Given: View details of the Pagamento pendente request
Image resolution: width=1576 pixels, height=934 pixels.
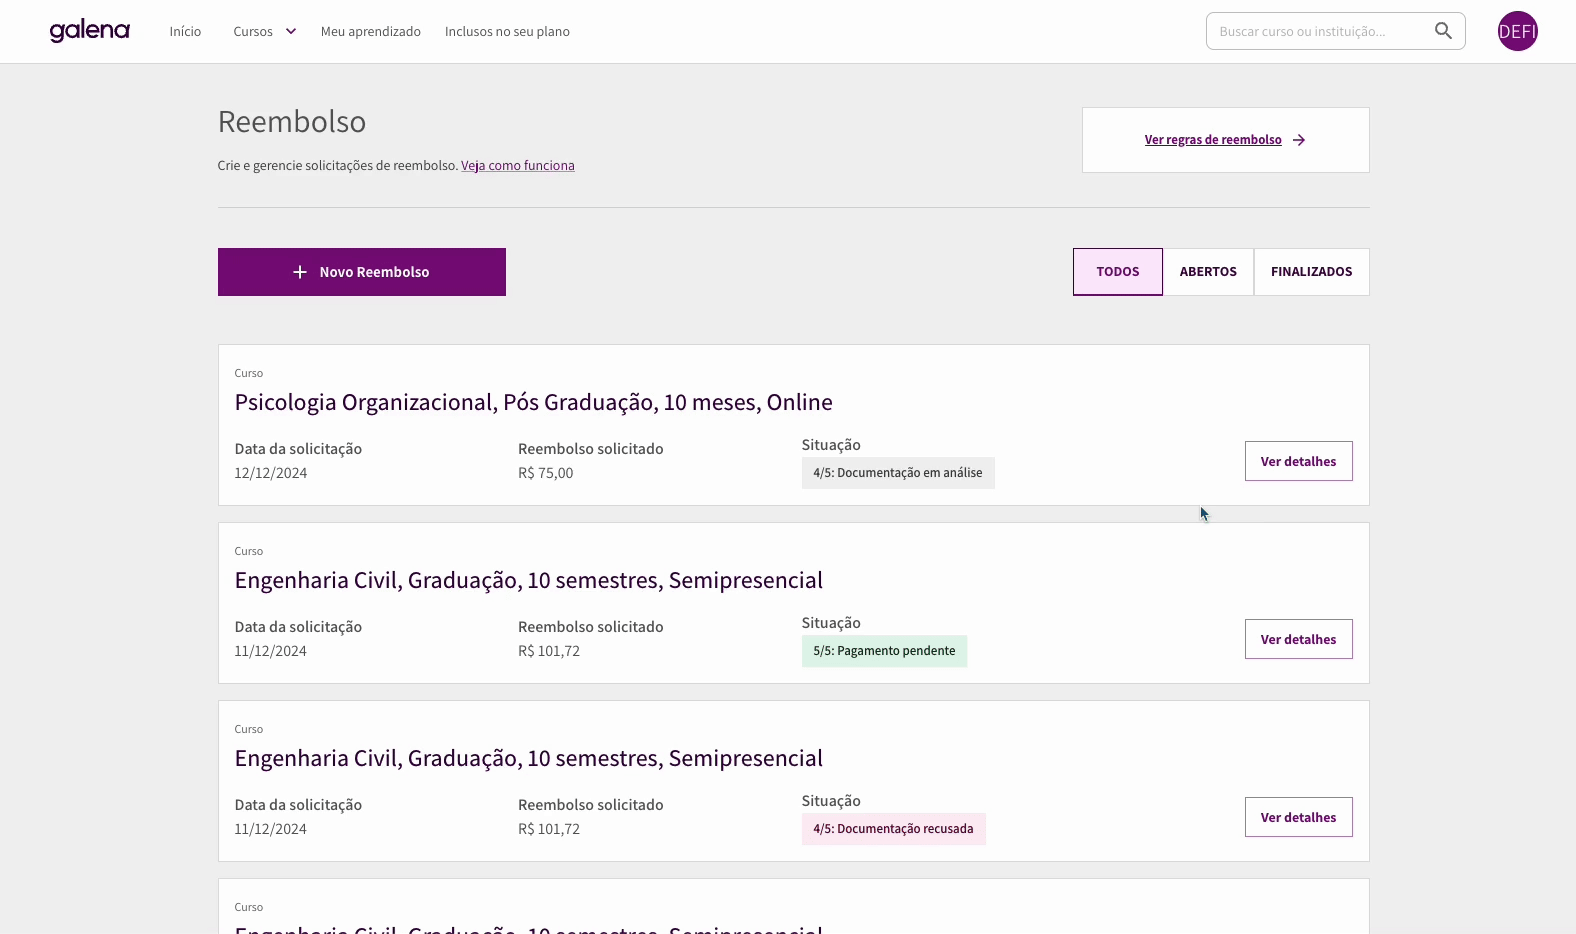Looking at the screenshot, I should pos(1298,639).
